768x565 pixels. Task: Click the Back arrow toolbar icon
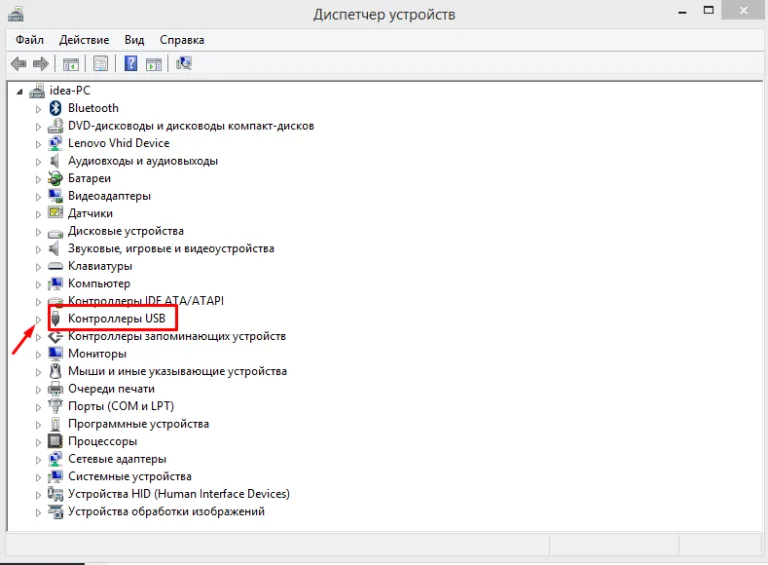point(19,64)
